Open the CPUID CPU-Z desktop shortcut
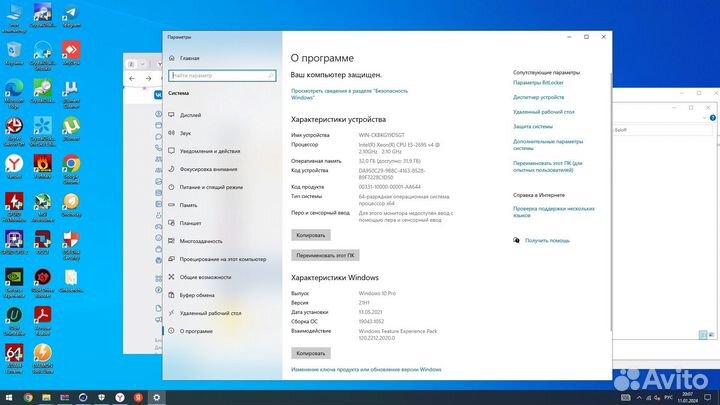 (x=14, y=242)
